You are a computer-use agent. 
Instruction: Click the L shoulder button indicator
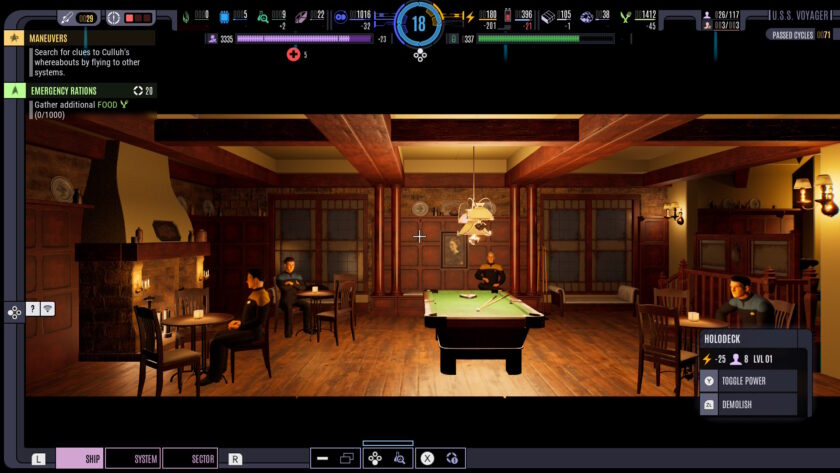click(38, 459)
